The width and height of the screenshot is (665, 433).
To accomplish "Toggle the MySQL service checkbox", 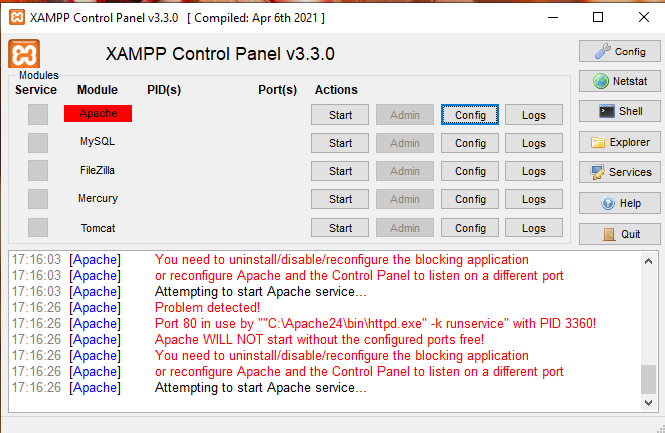I will tap(37, 142).
